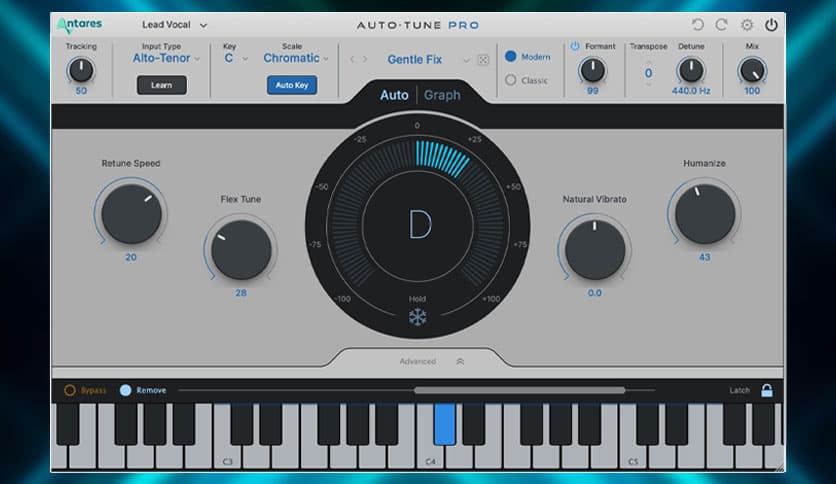Click the Formant value 99
This screenshot has height=484, width=836.
(x=592, y=91)
